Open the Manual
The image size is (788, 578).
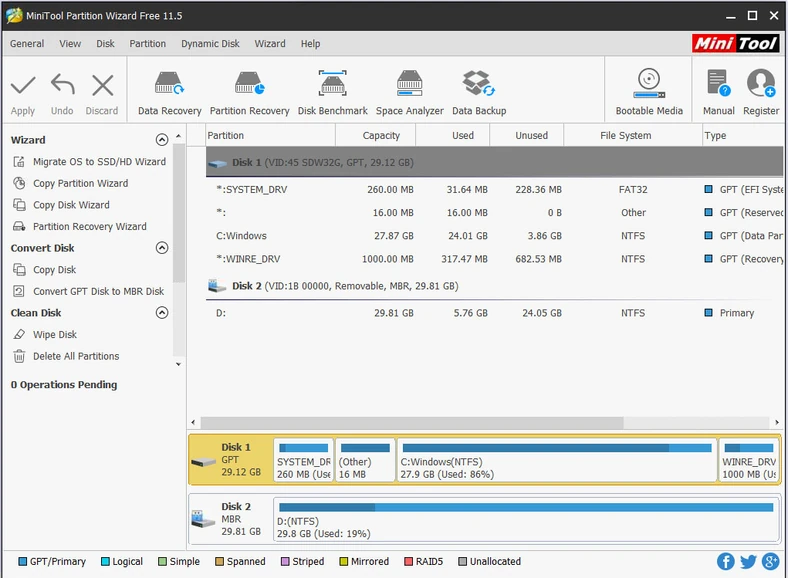(718, 92)
